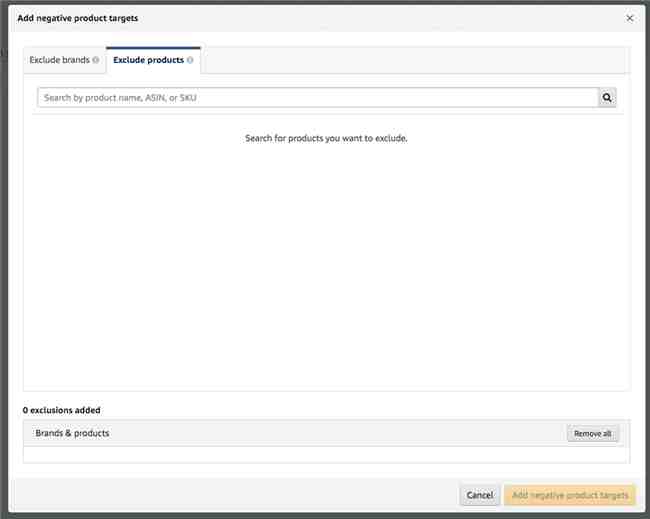Confirm with Add negative product targets button
This screenshot has width=650, height=519.
click(570, 495)
